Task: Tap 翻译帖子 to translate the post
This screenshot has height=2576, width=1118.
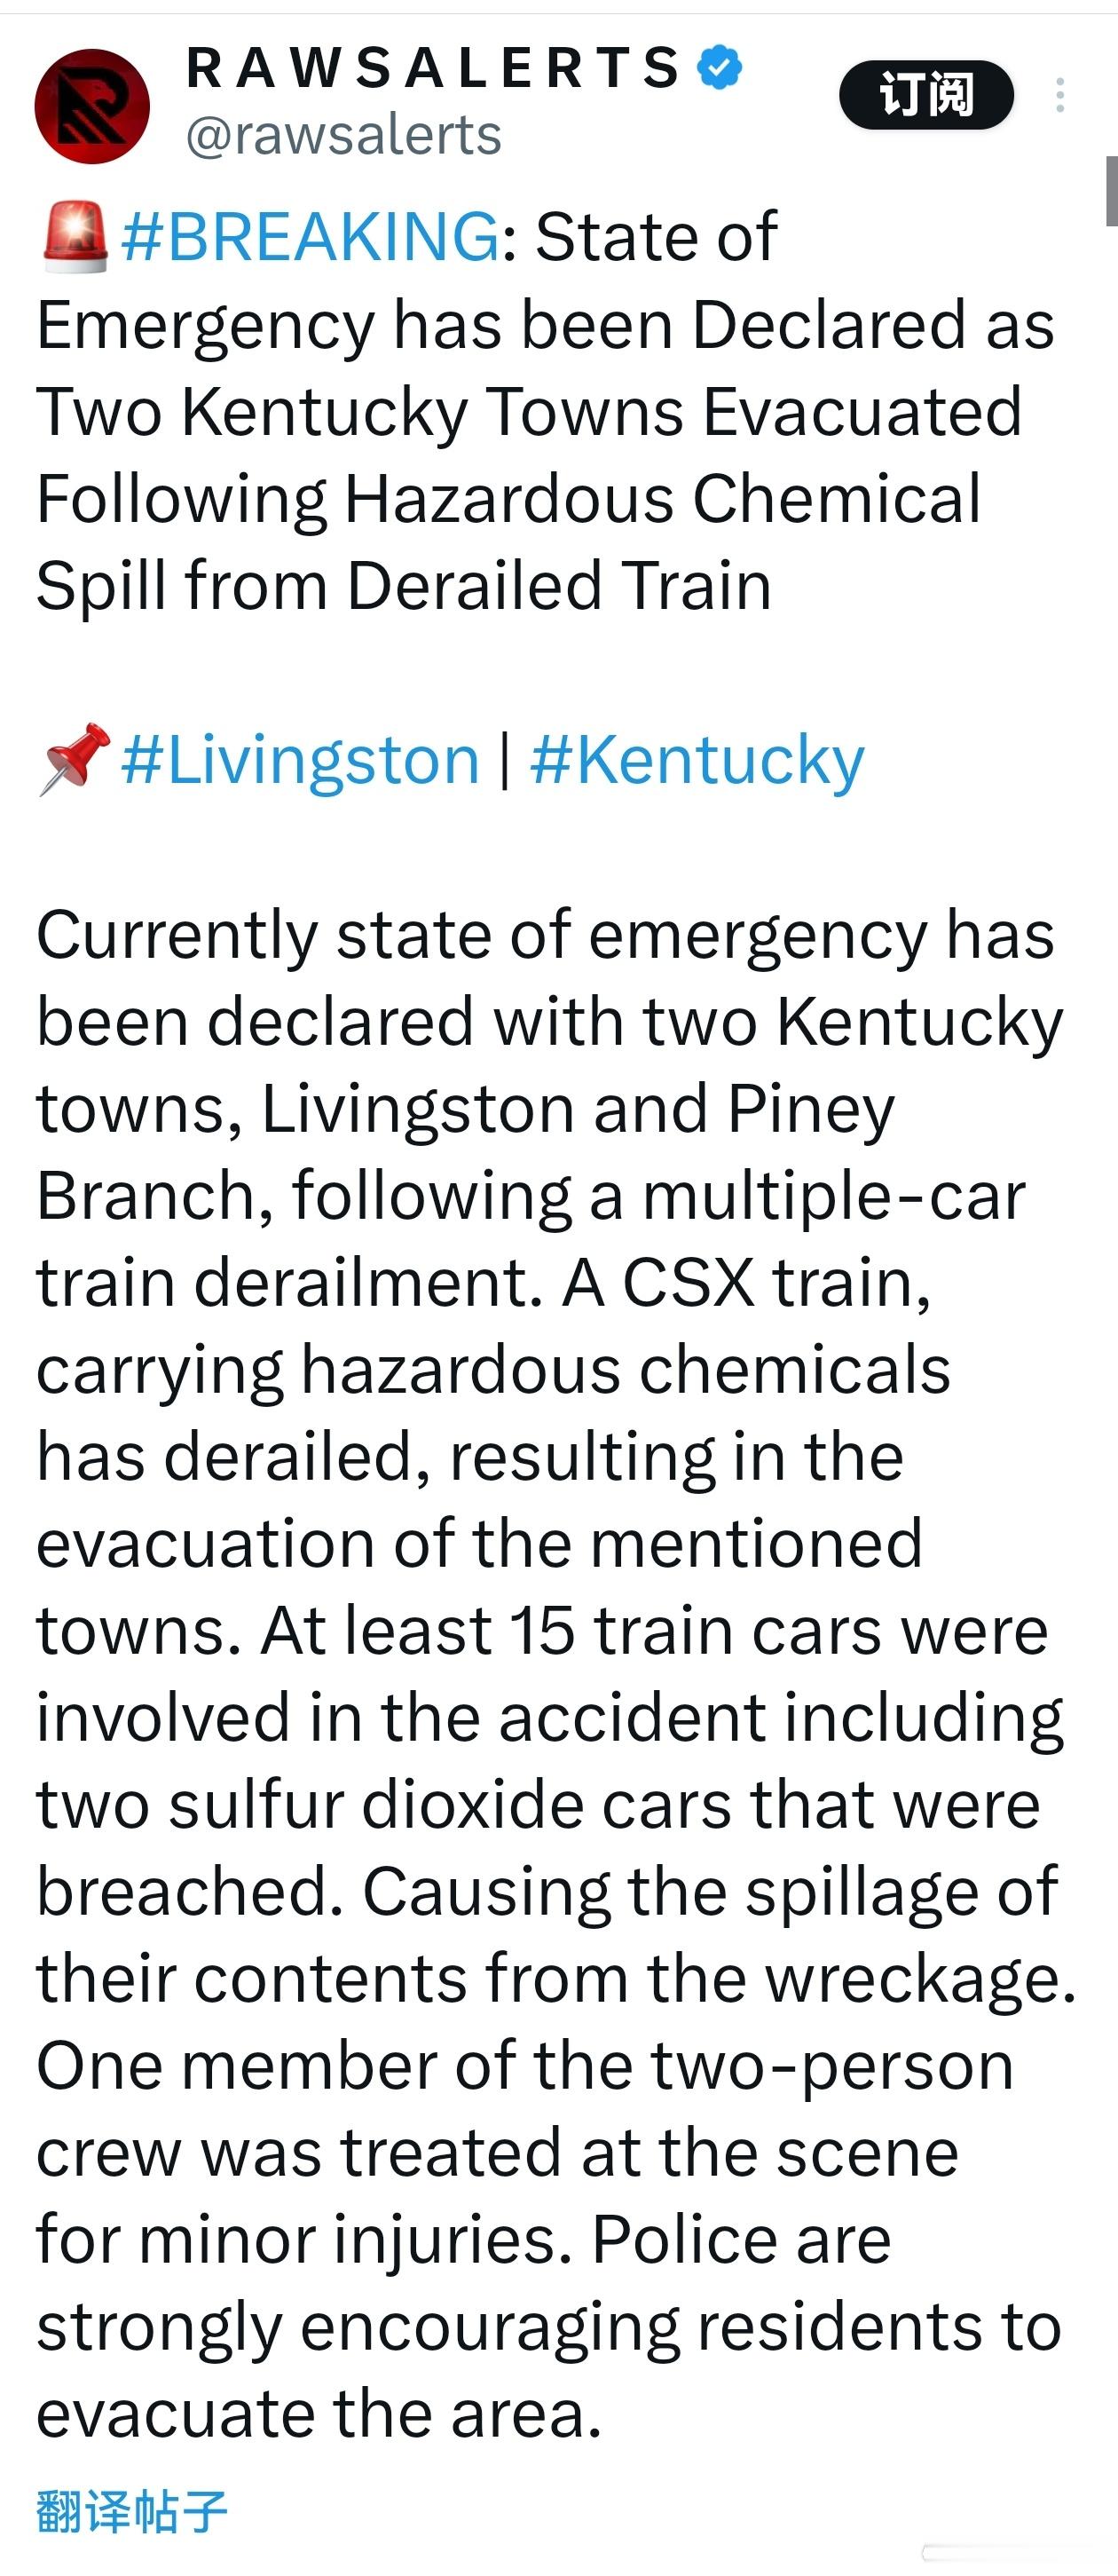Action: [132, 2511]
